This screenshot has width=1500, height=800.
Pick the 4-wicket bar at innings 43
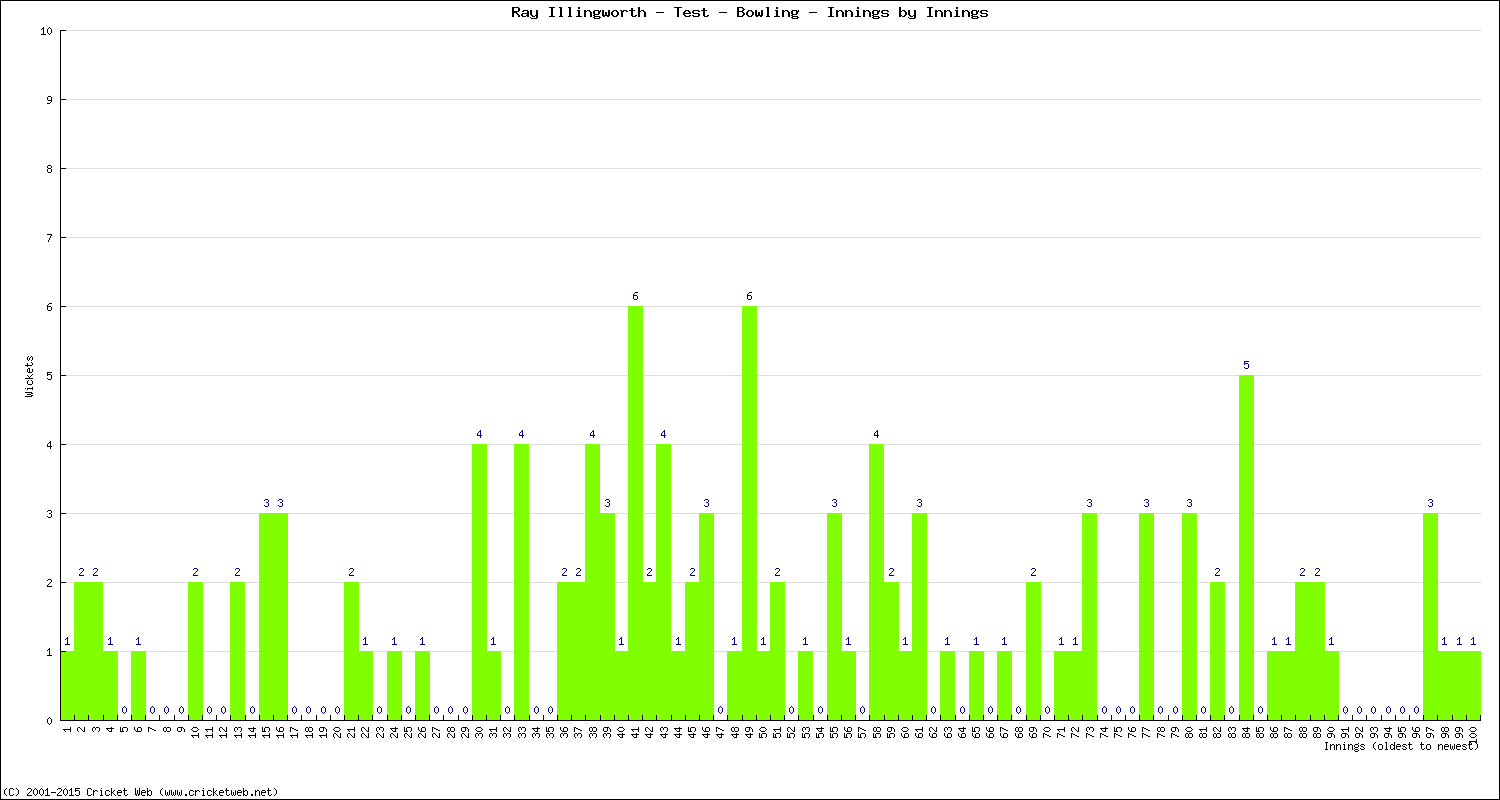[663, 582]
